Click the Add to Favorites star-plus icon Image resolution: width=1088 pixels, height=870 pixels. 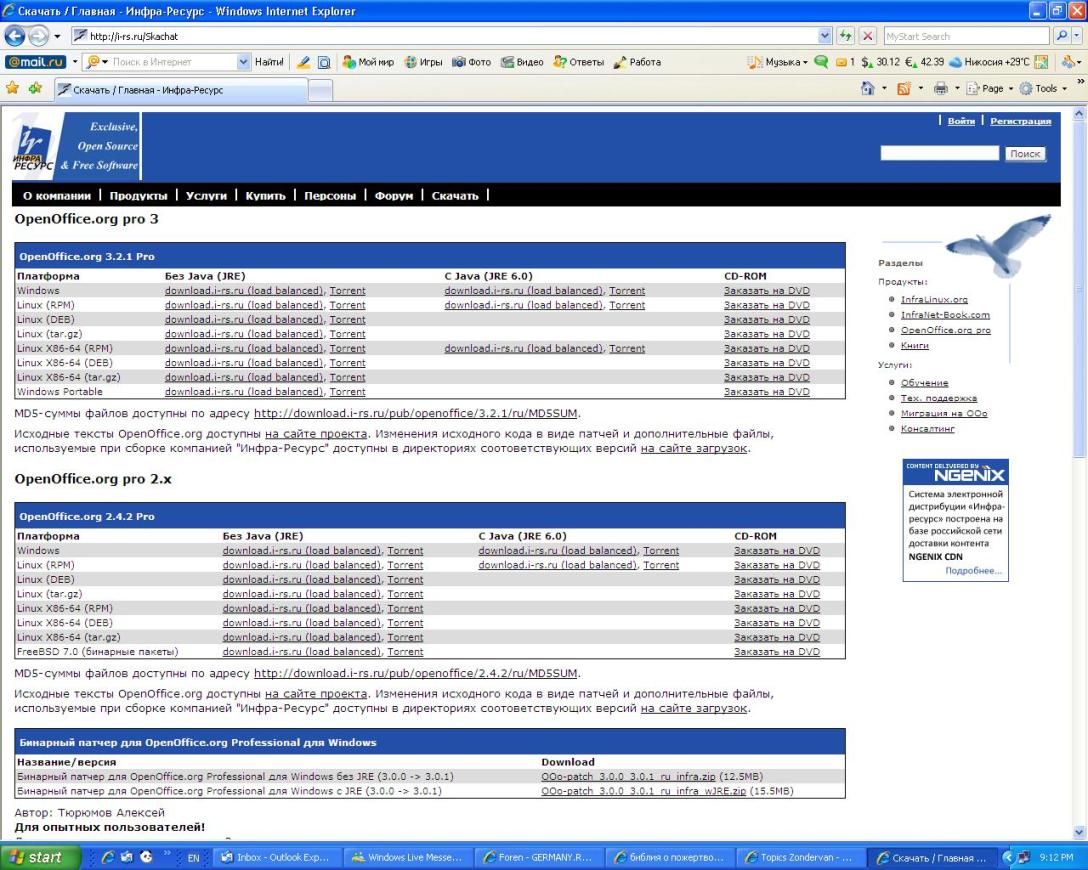[x=35, y=88]
